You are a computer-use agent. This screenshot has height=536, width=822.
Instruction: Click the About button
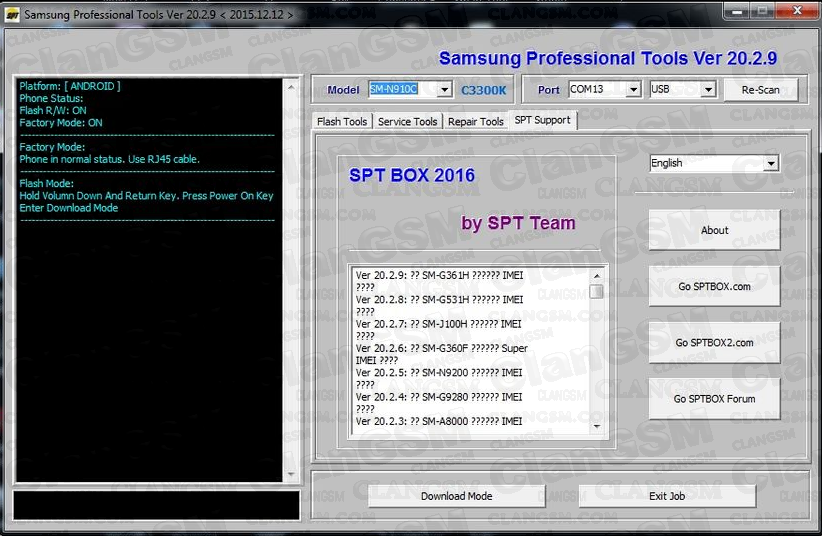coord(714,230)
